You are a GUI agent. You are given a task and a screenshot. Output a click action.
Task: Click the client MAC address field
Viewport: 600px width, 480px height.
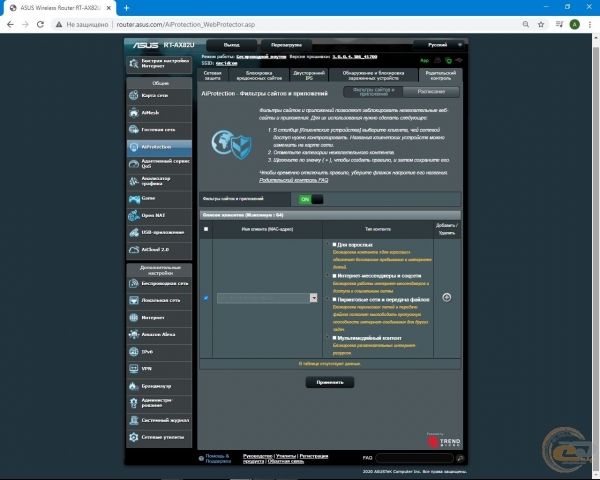tap(263, 298)
